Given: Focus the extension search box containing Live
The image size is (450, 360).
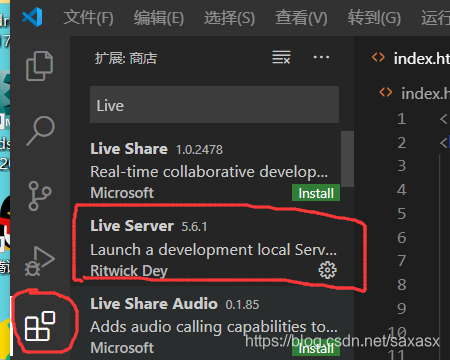Looking at the screenshot, I should coord(214,105).
